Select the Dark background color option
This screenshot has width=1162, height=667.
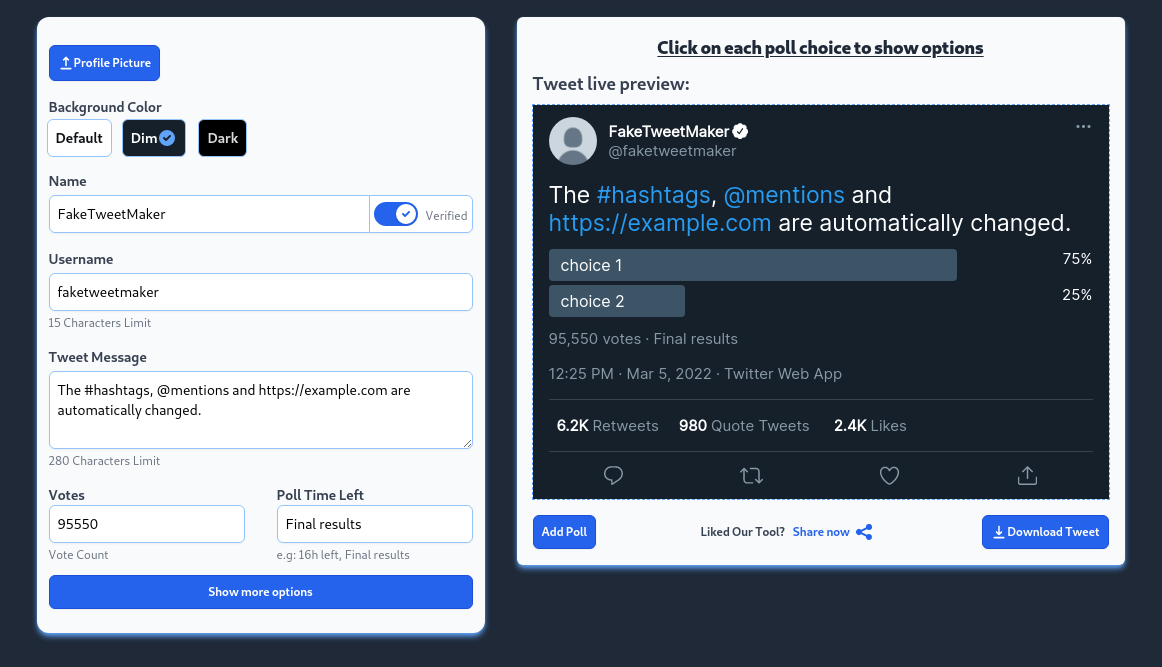(x=222, y=137)
